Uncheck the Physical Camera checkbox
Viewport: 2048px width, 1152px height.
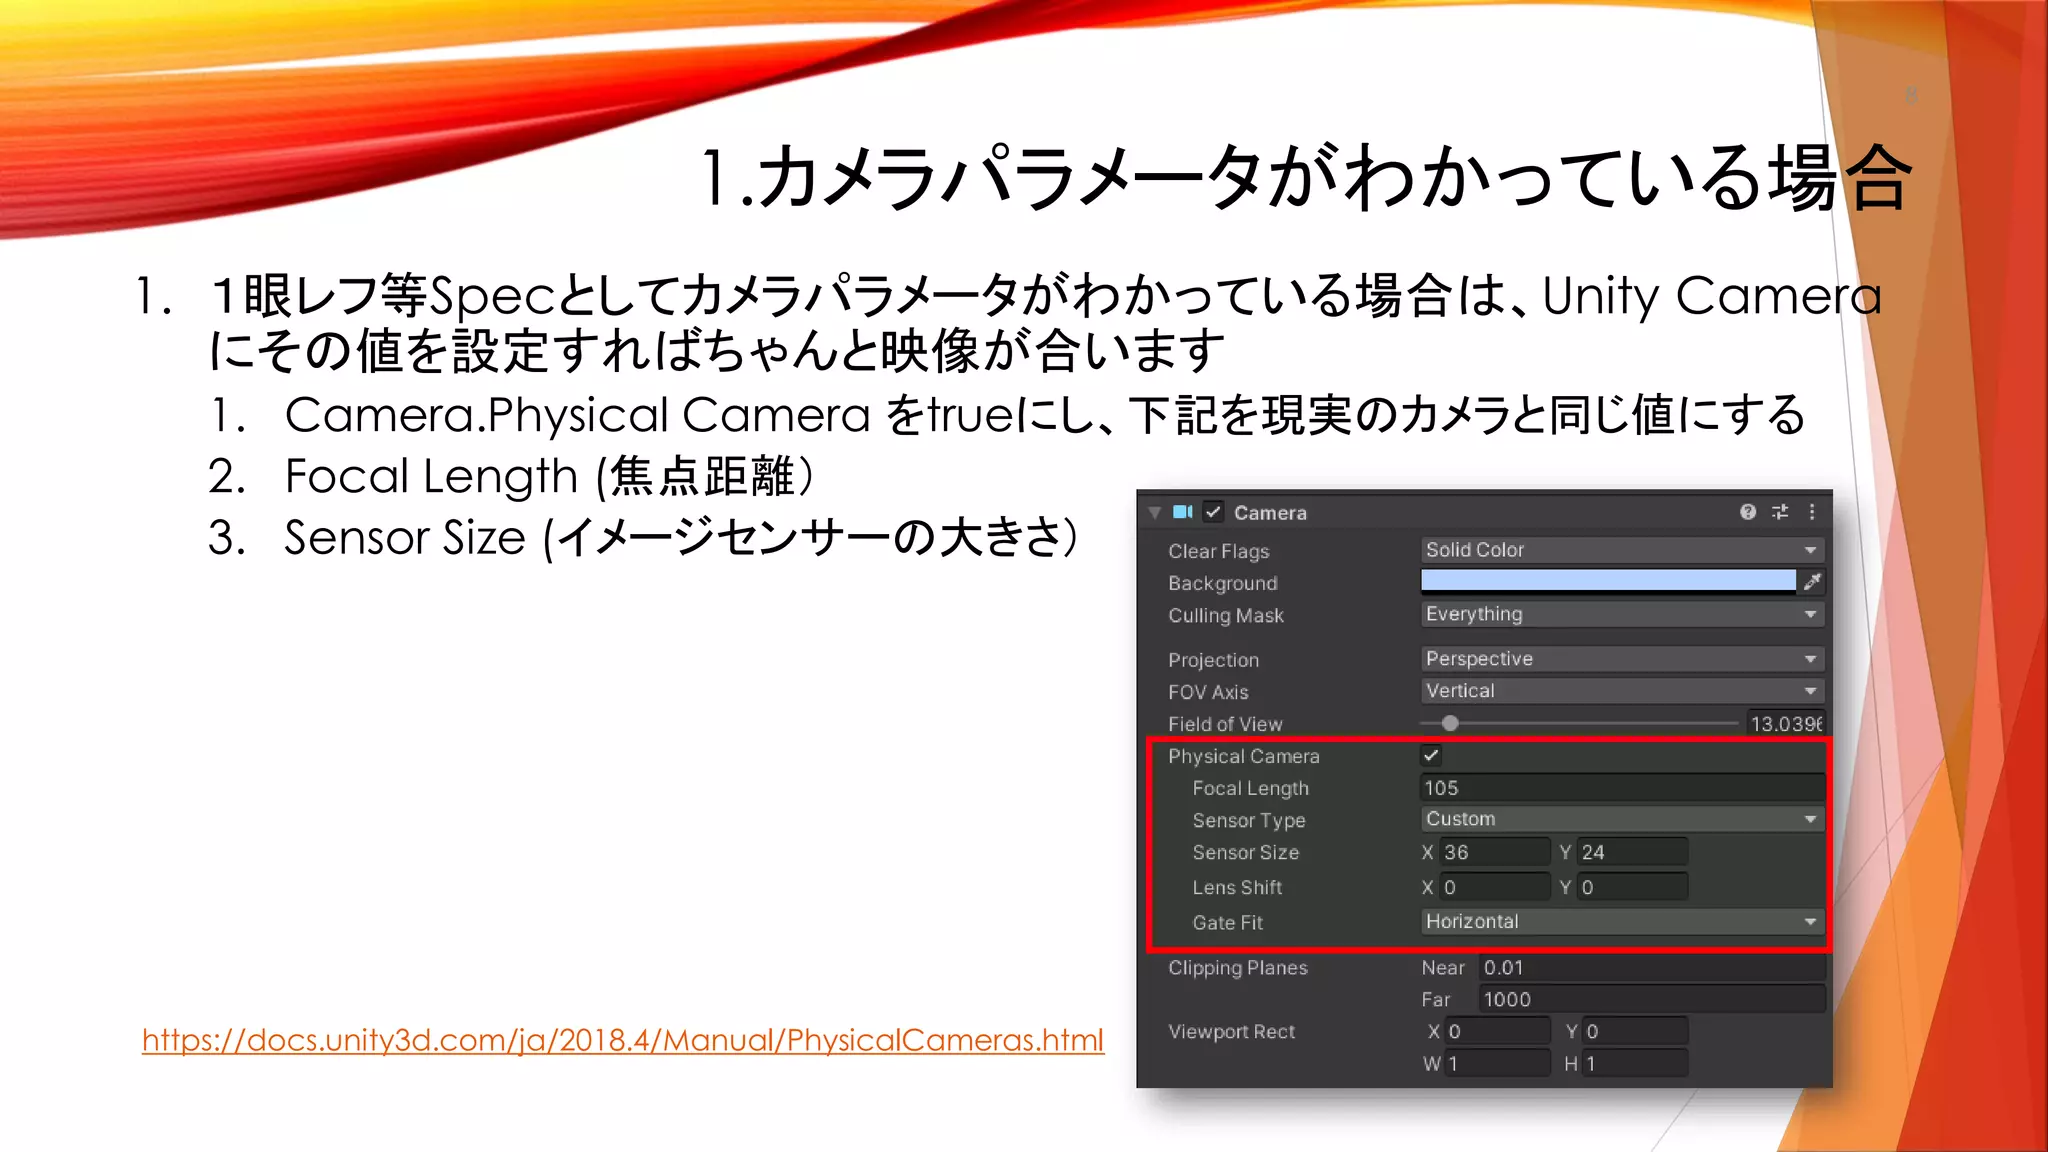pos(1431,756)
